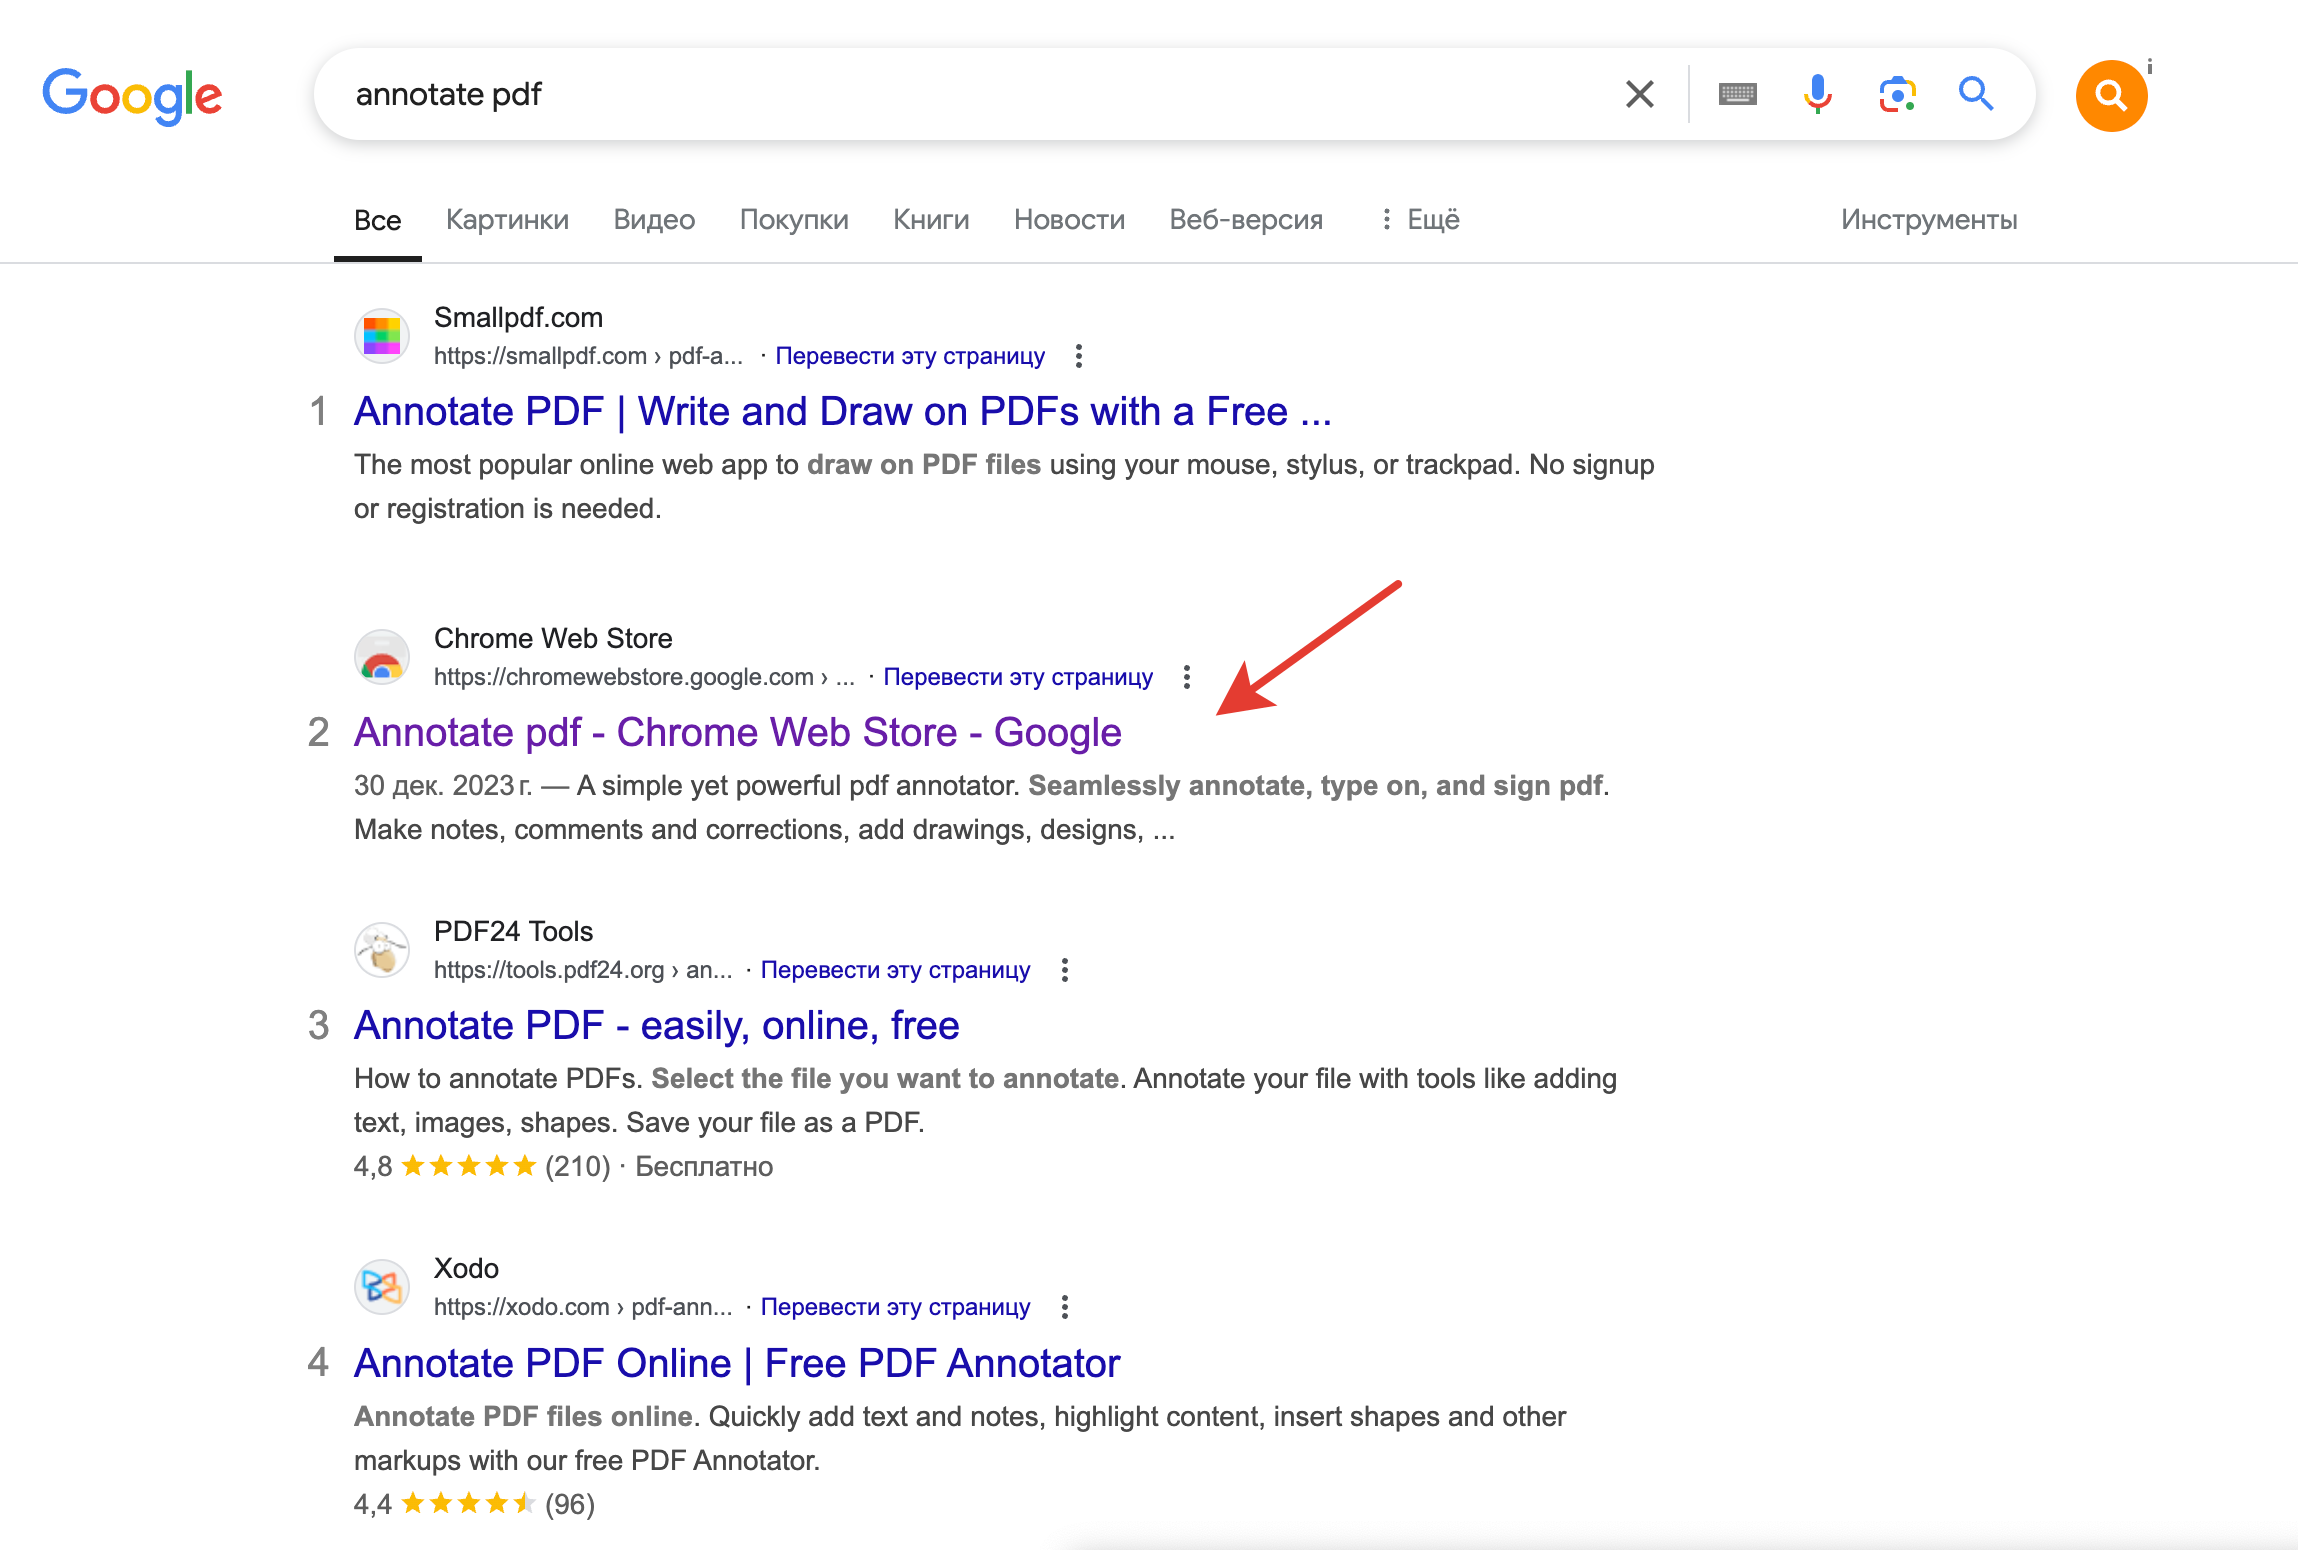The image size is (2298, 1550).
Task: Clear the search query with the X icon
Action: 1640,94
